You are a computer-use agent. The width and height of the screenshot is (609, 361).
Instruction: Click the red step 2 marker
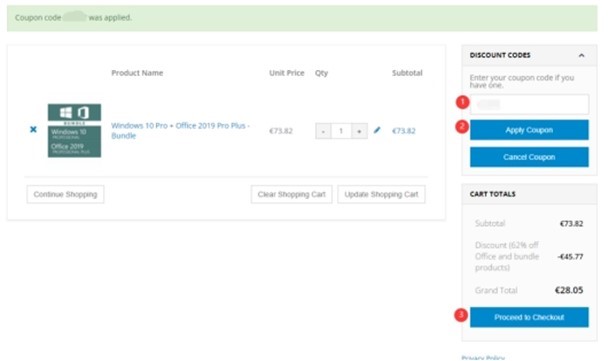(x=462, y=126)
